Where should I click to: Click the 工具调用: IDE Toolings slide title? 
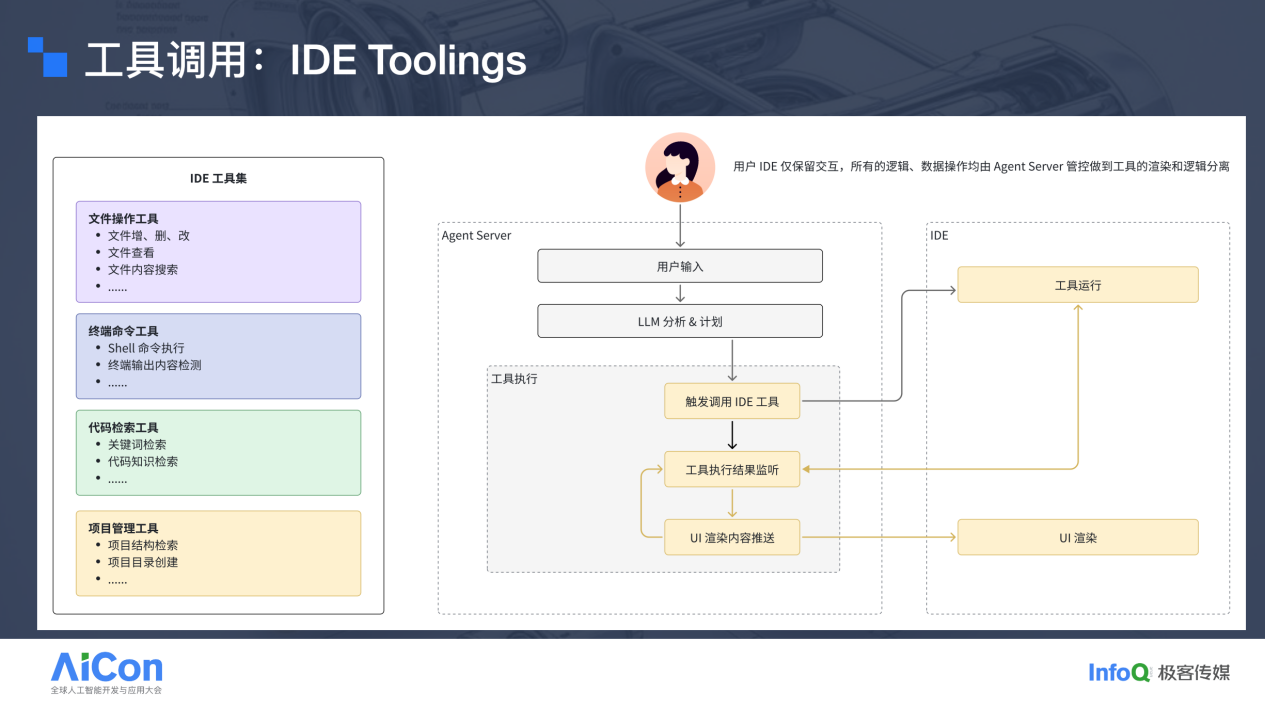(306, 60)
